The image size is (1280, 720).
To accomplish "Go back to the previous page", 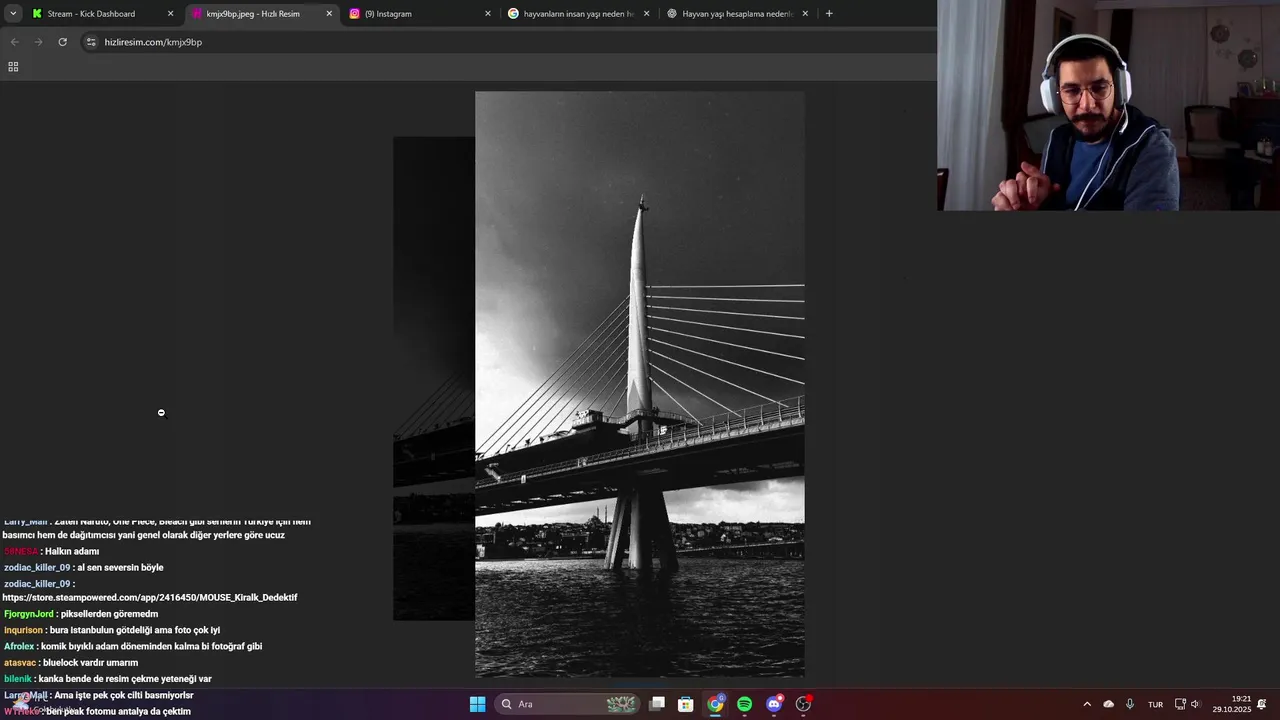I will click(x=14, y=42).
